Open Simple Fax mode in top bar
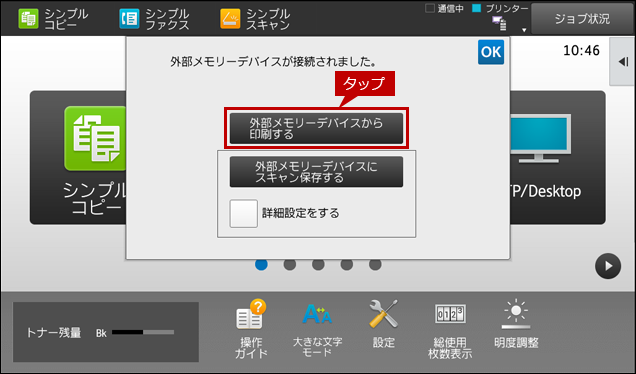The height and width of the screenshot is (374, 636). [154, 19]
